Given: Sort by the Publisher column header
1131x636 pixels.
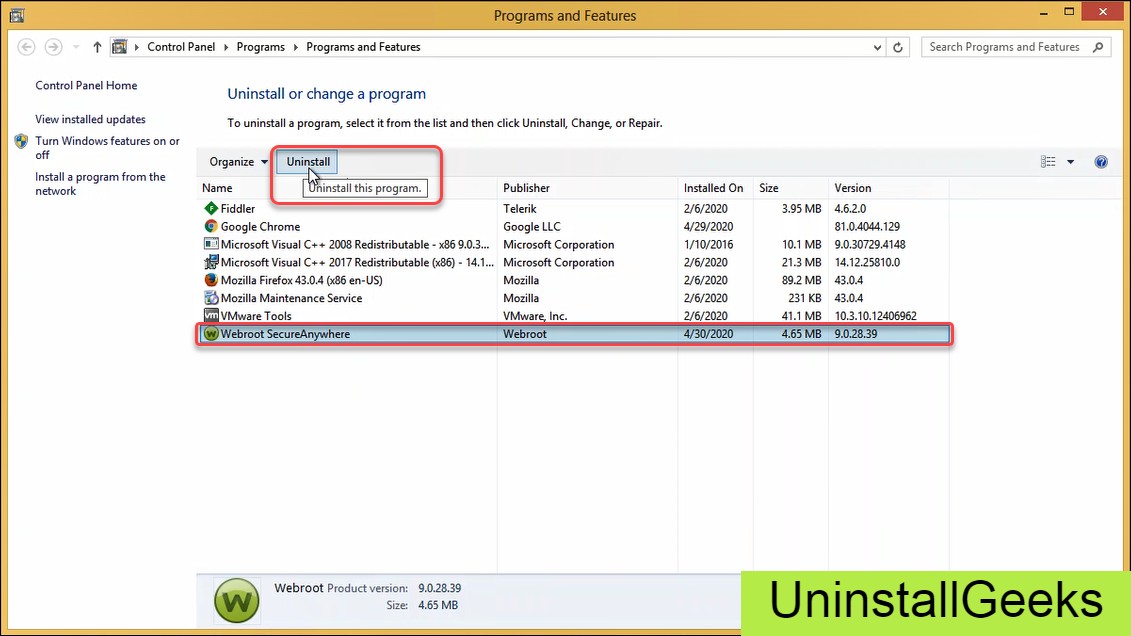Looking at the screenshot, I should 527,187.
